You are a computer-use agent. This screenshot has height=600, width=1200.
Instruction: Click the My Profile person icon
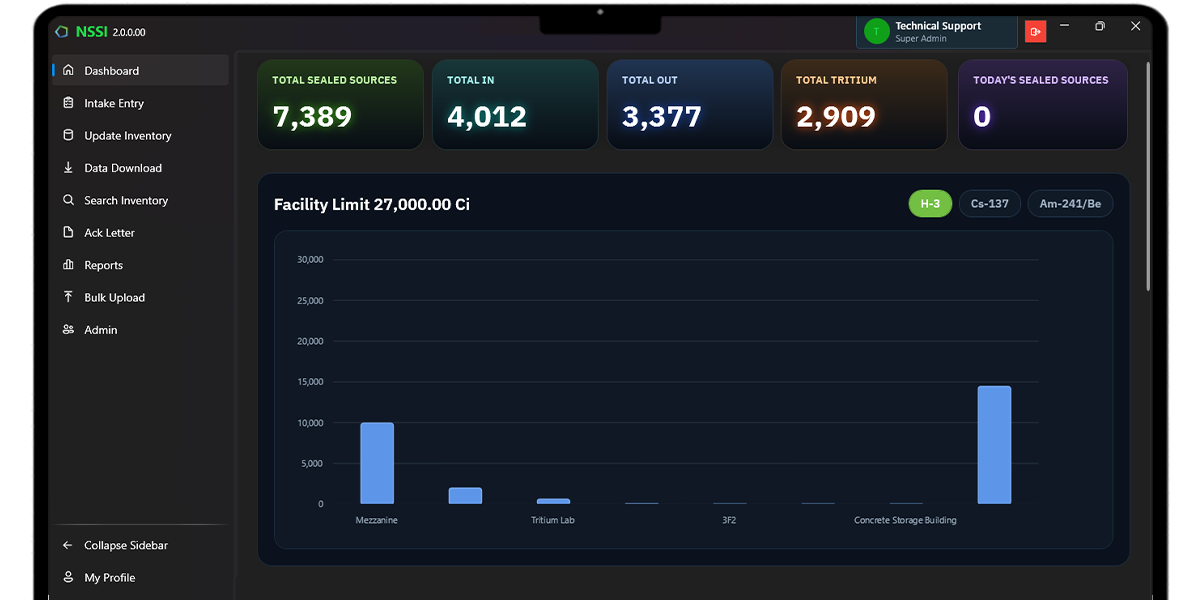click(x=68, y=577)
